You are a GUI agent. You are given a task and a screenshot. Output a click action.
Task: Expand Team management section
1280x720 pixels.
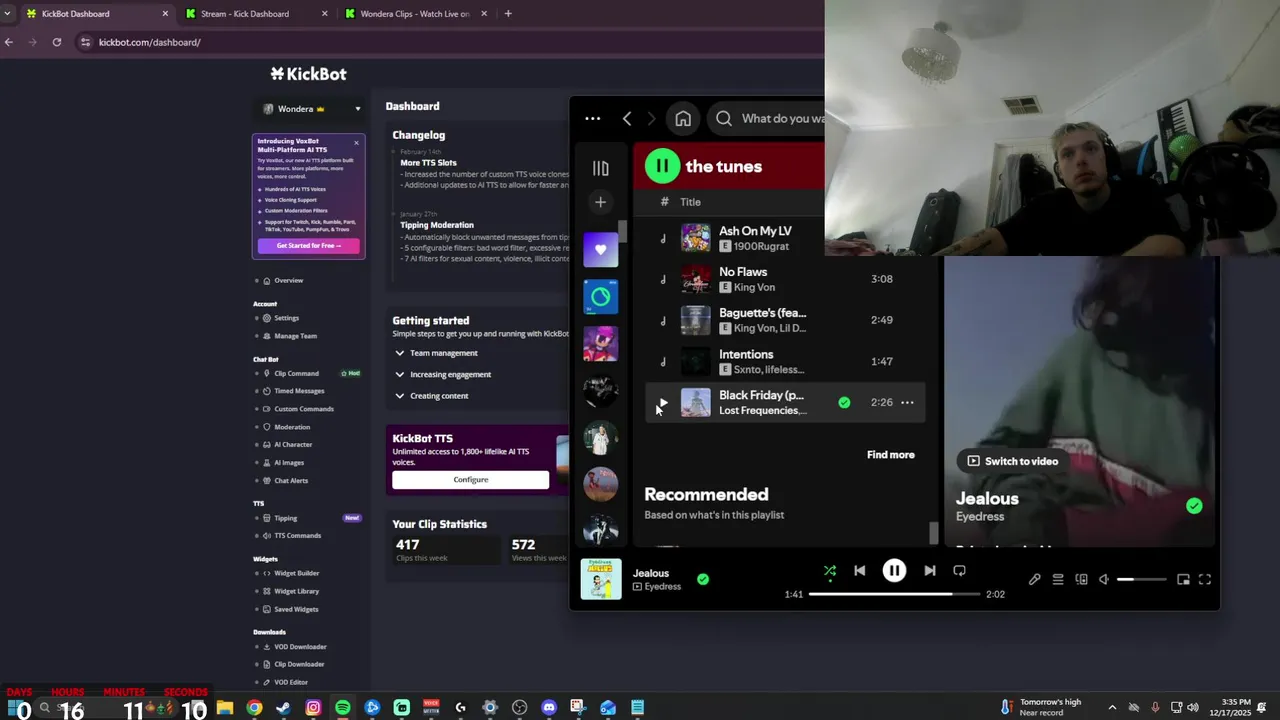click(x=436, y=353)
